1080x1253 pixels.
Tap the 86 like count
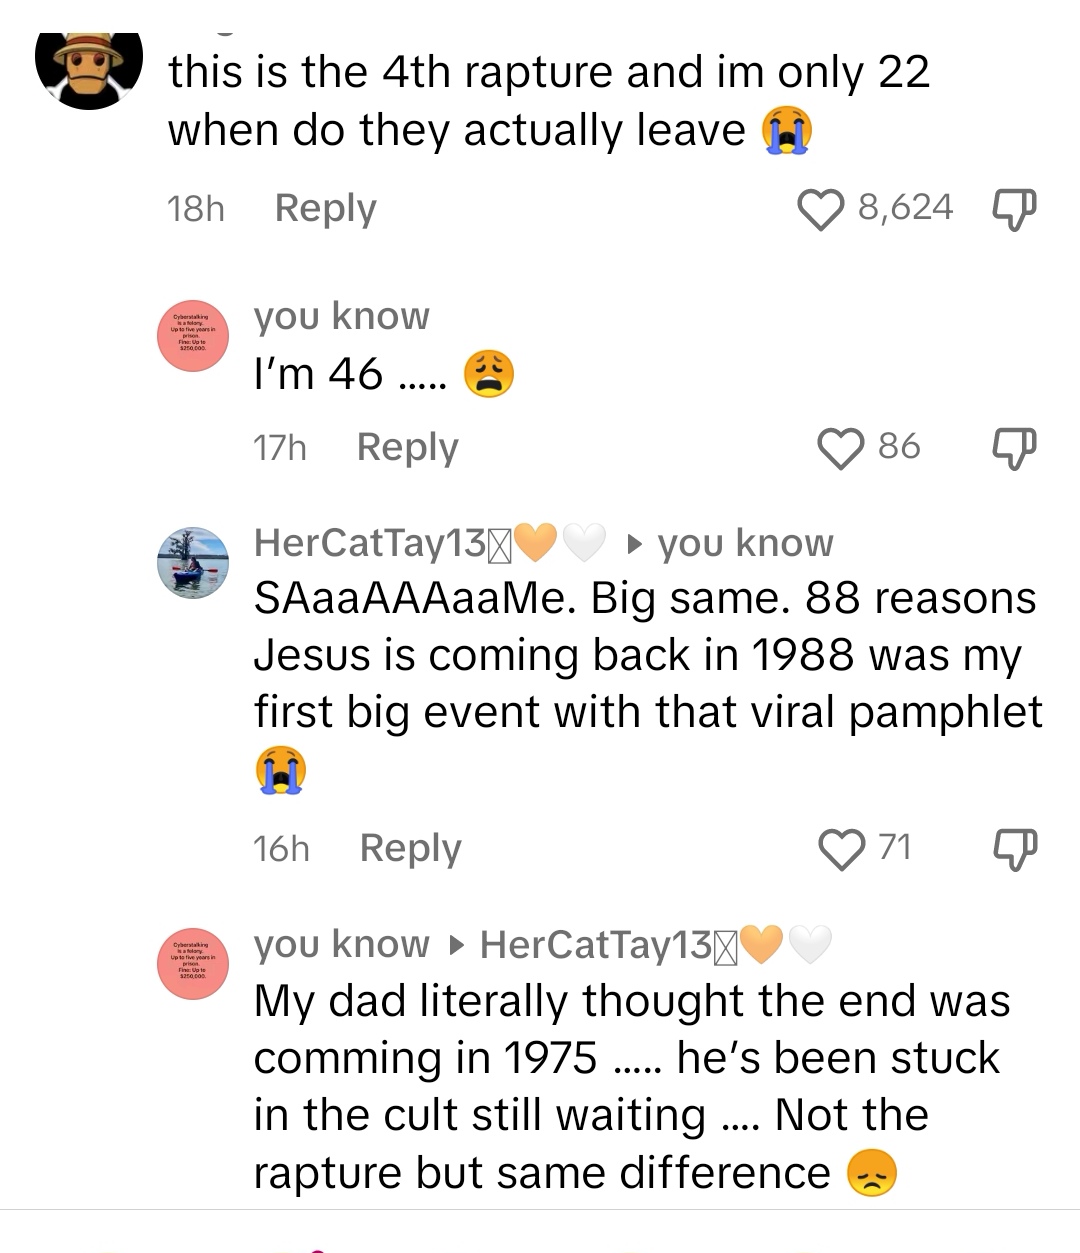point(899,446)
